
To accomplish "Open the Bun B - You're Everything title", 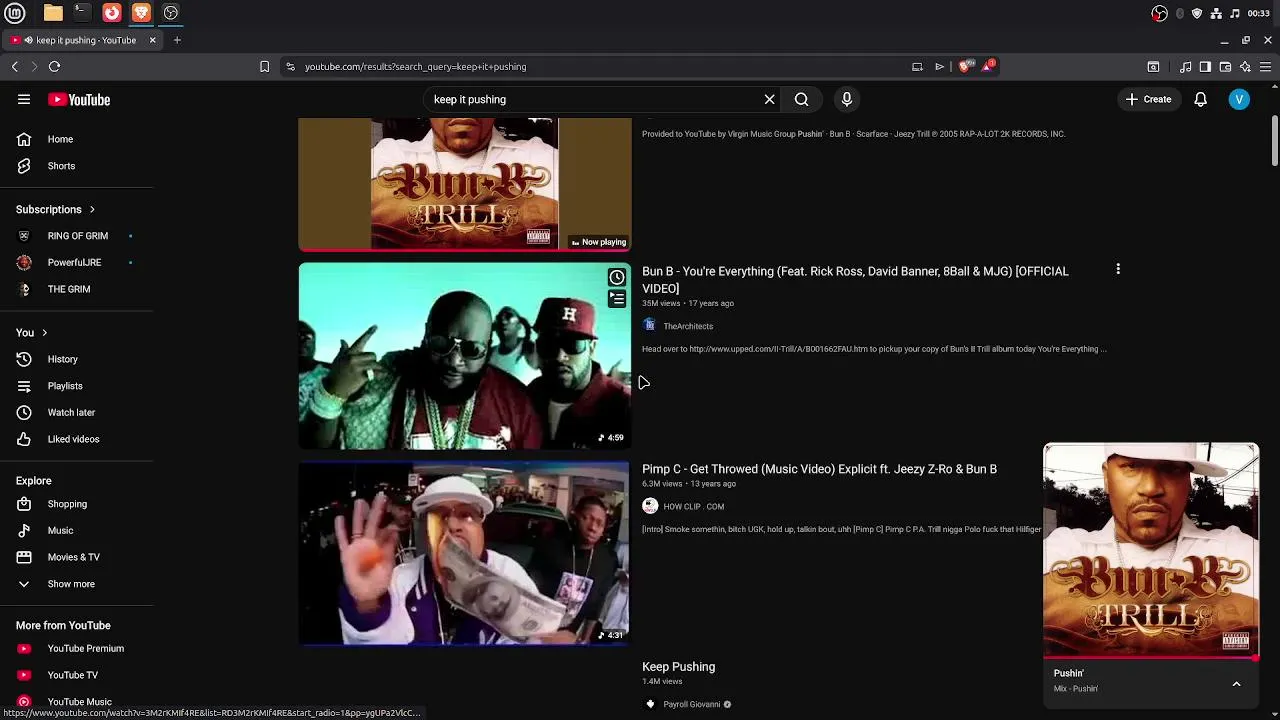I will pos(855,280).
